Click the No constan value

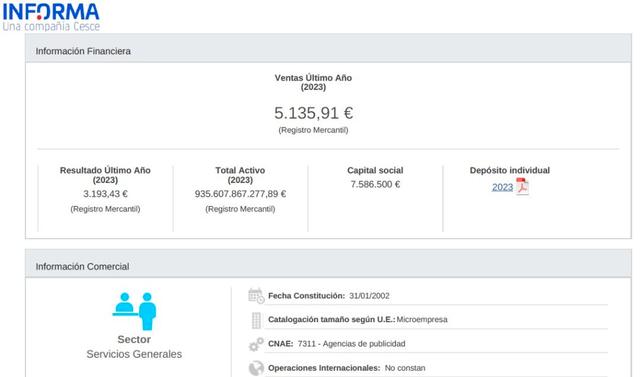pyautogui.click(x=405, y=368)
